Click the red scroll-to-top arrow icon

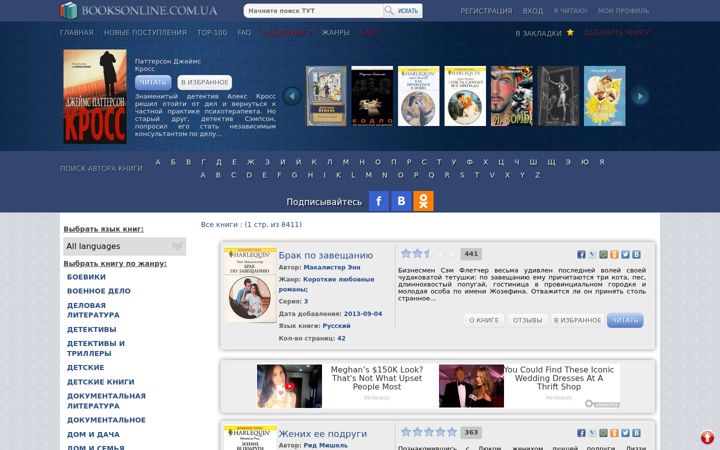tap(708, 438)
